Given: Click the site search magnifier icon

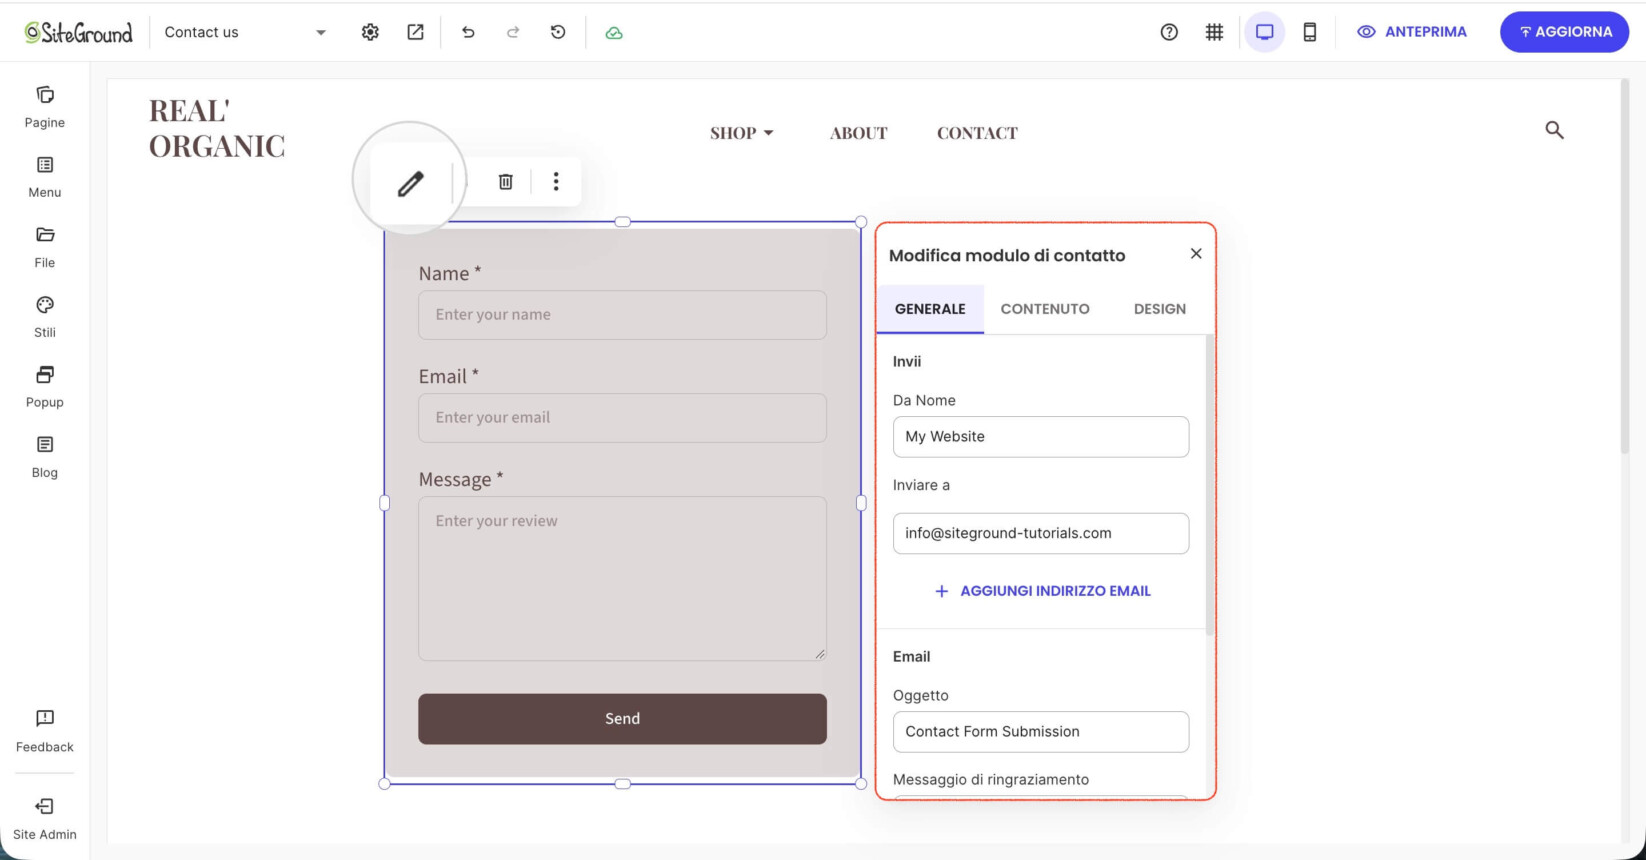Looking at the screenshot, I should [x=1554, y=130].
